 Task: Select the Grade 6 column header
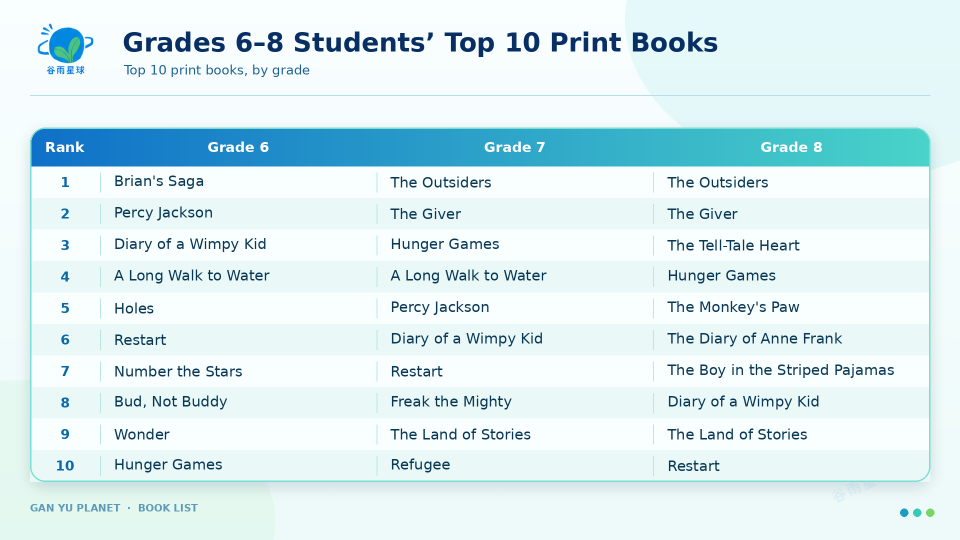238,147
